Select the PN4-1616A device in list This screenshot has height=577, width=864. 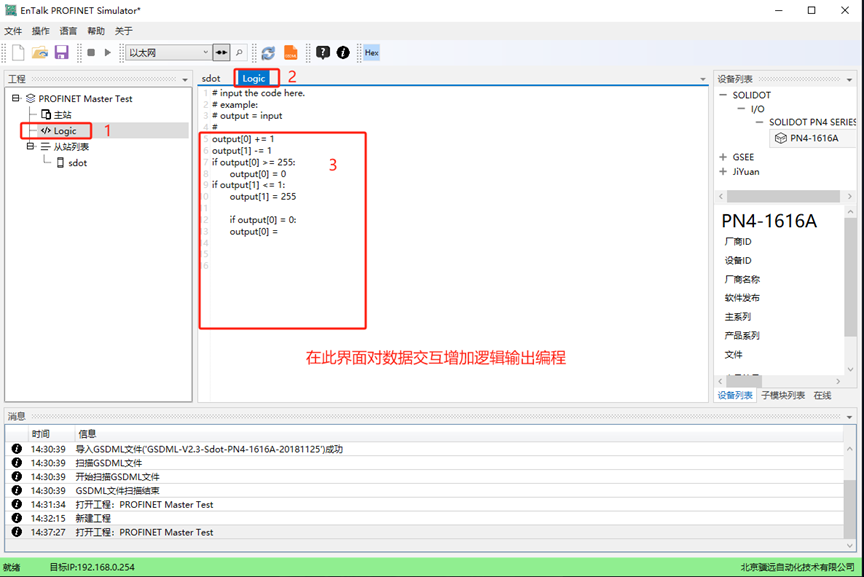tap(813, 138)
